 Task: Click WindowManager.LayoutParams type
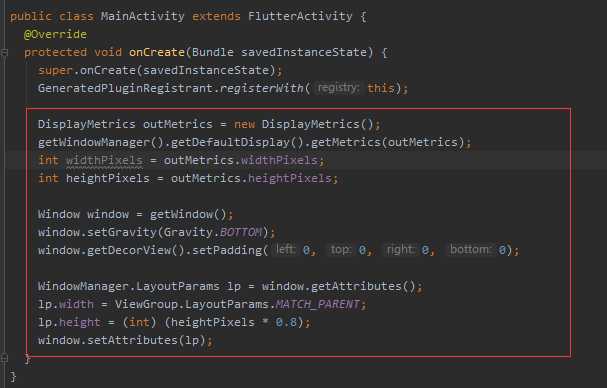pos(129,286)
